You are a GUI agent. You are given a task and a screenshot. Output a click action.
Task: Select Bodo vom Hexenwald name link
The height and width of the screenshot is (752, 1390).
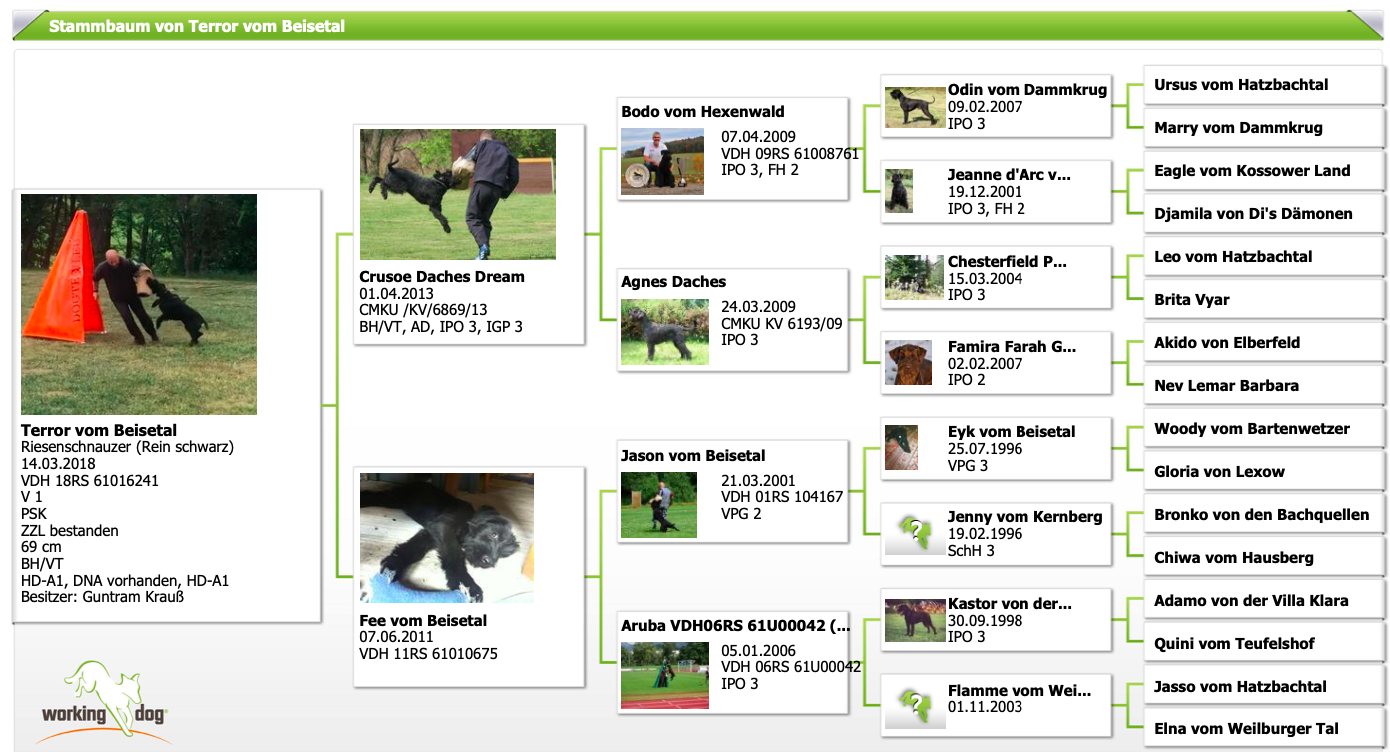(703, 112)
